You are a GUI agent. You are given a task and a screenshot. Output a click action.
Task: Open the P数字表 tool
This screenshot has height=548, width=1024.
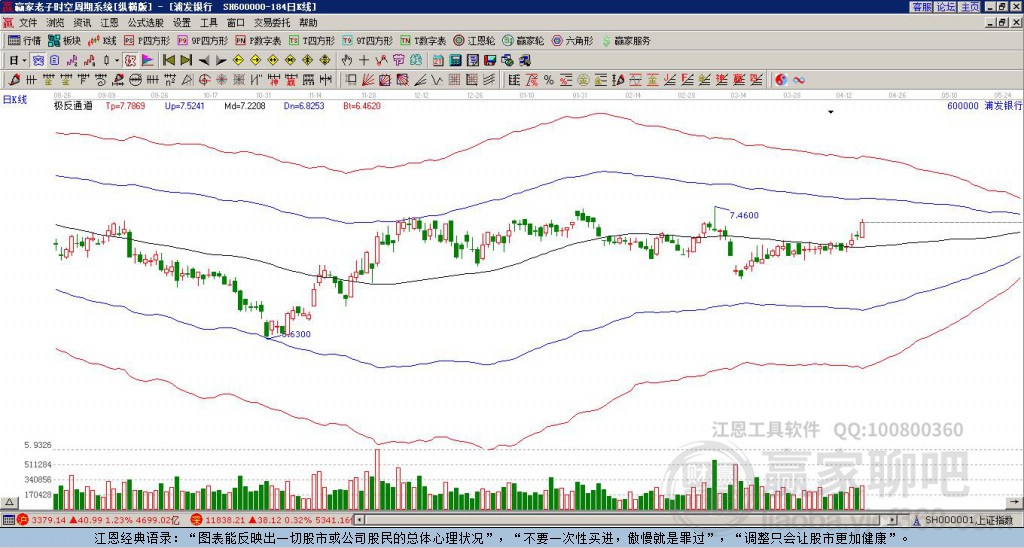[258, 40]
